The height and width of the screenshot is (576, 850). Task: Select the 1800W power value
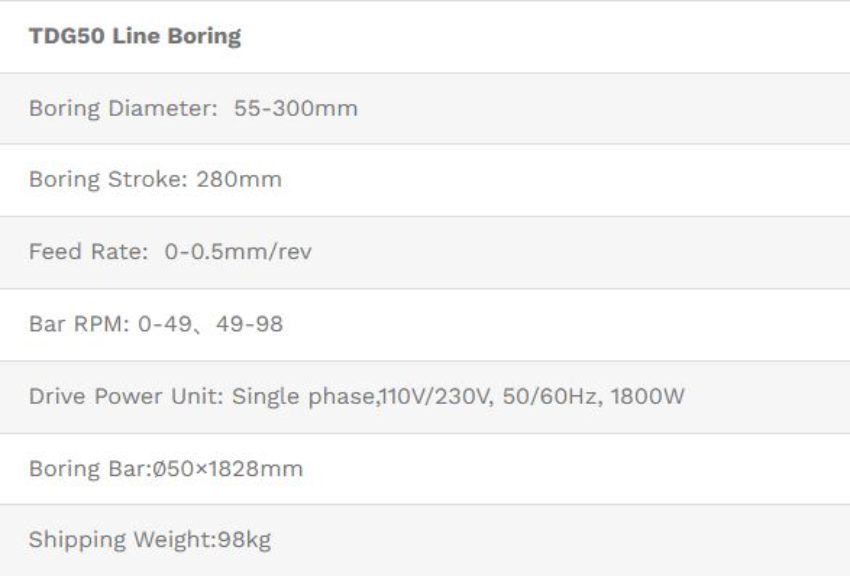coord(648,397)
